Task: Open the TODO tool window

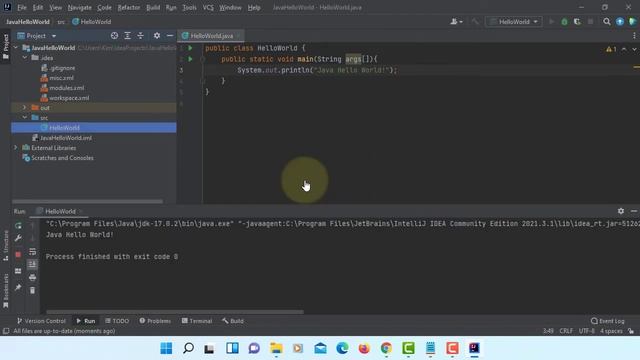Action: click(x=117, y=321)
